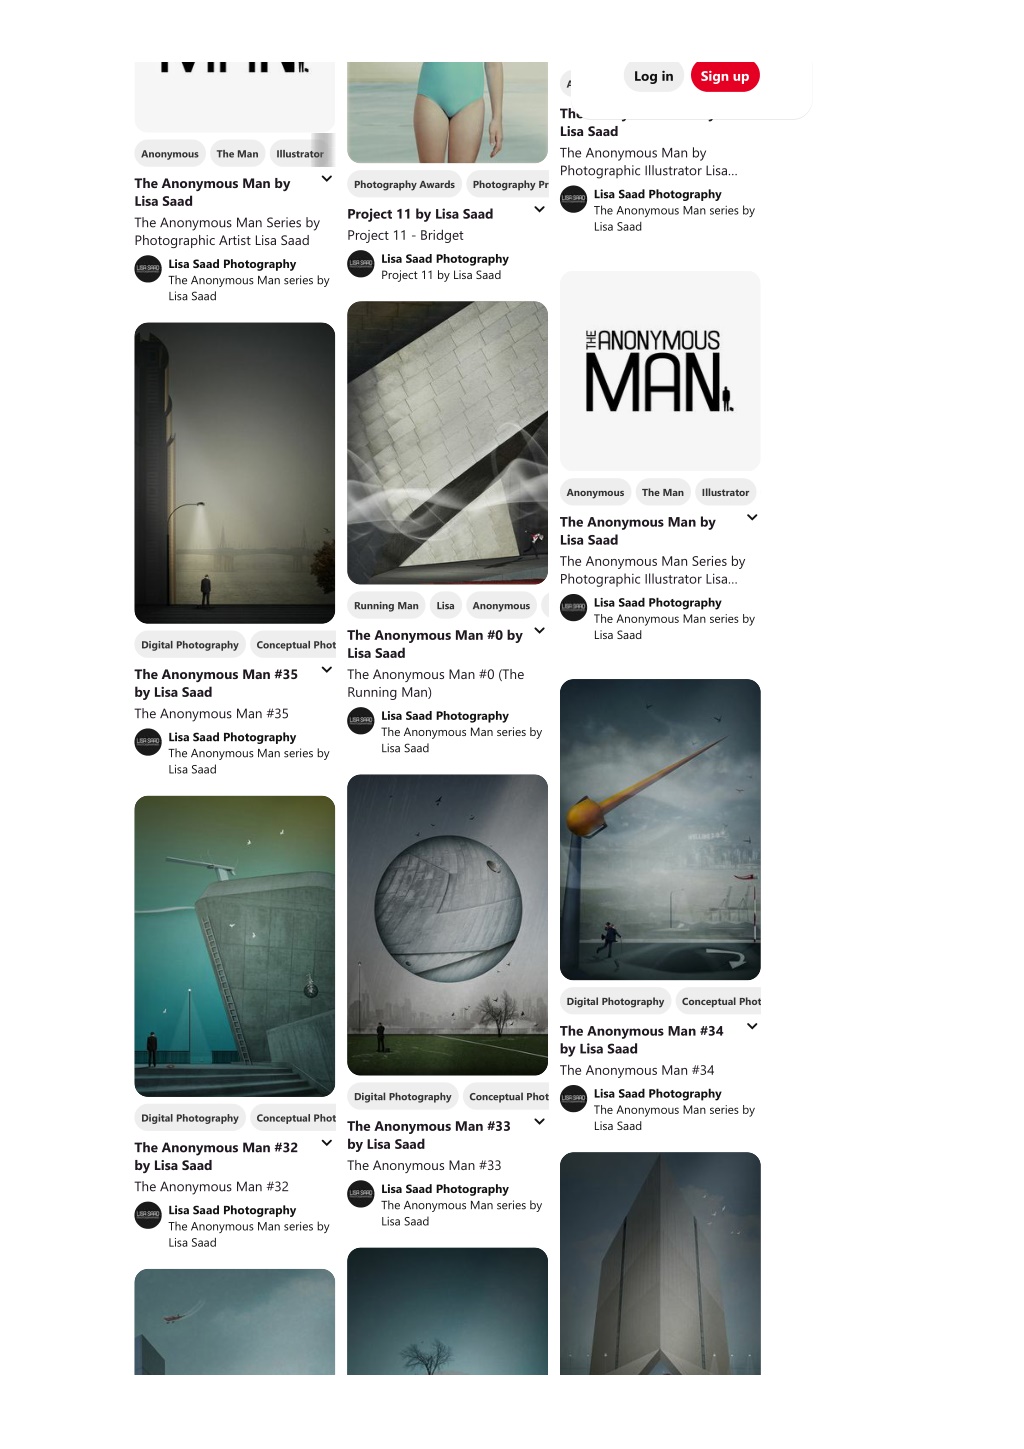Expand options for Project 11 by Lisa Saad
Image resolution: width=1024 pixels, height=1449 pixels.
coord(539,209)
